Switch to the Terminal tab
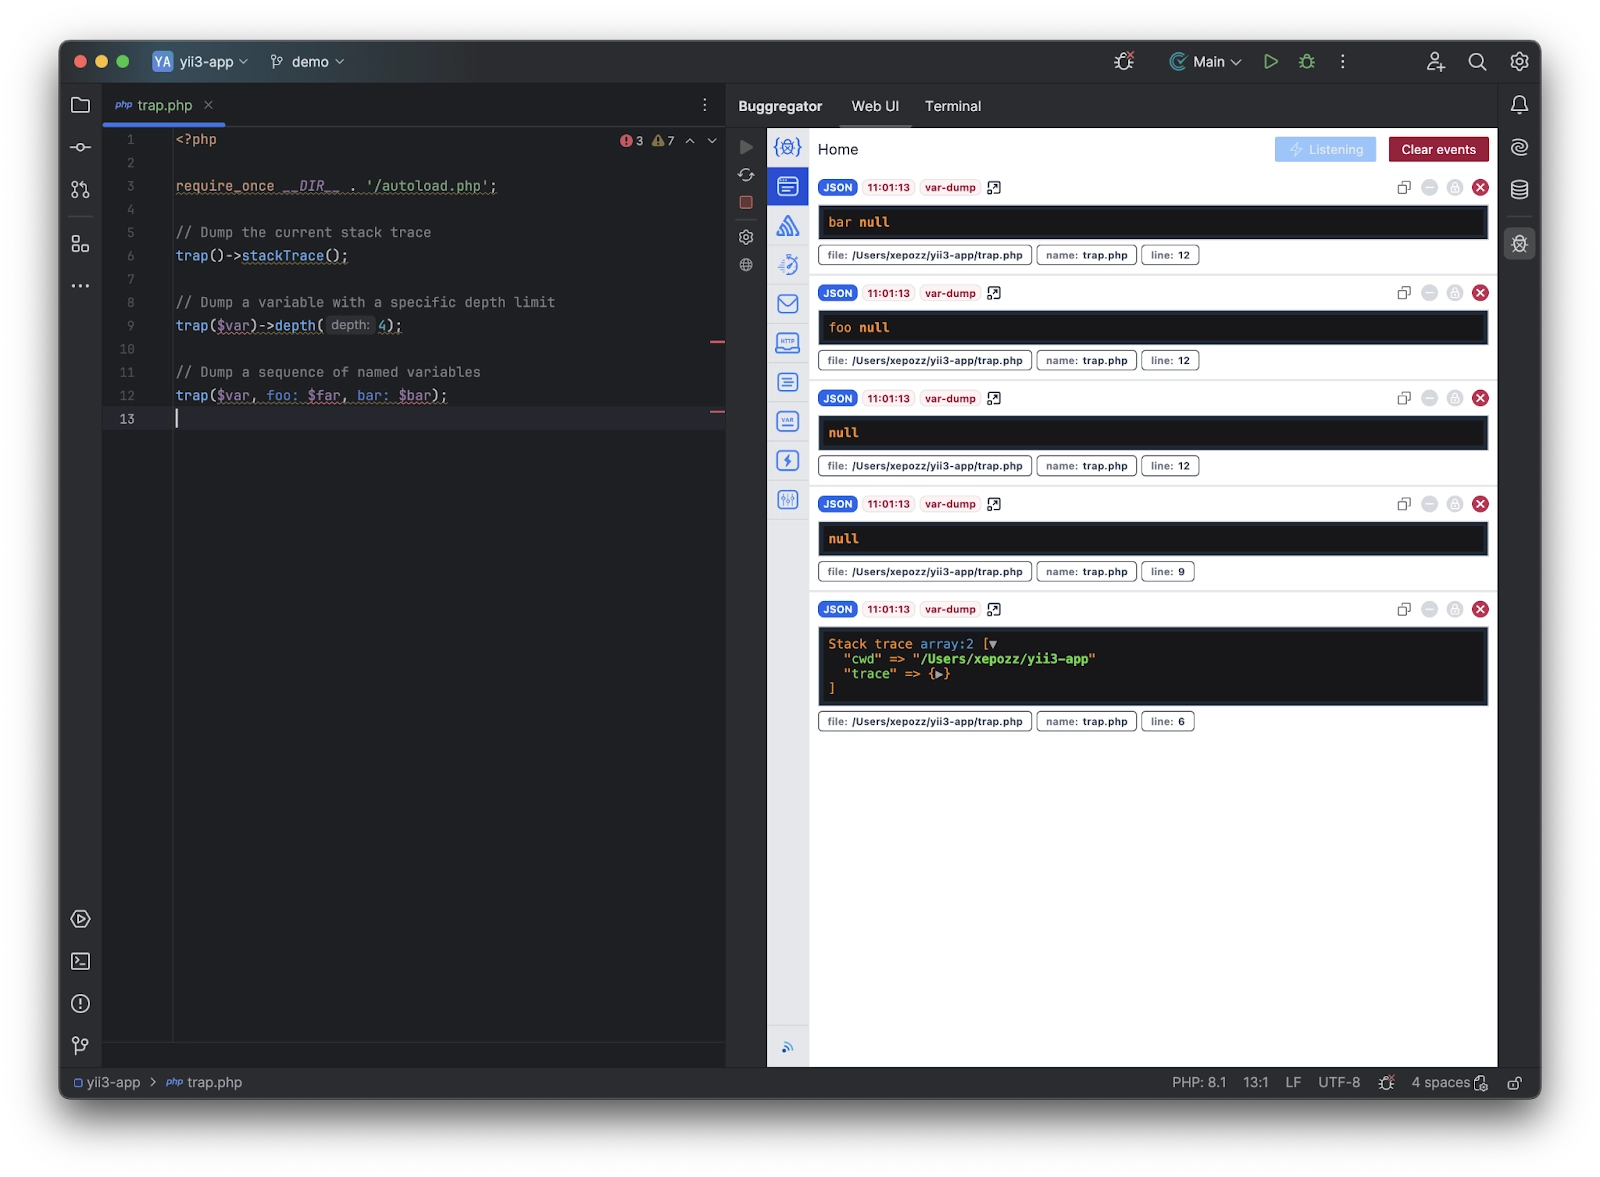The image size is (1600, 1177). tap(952, 106)
